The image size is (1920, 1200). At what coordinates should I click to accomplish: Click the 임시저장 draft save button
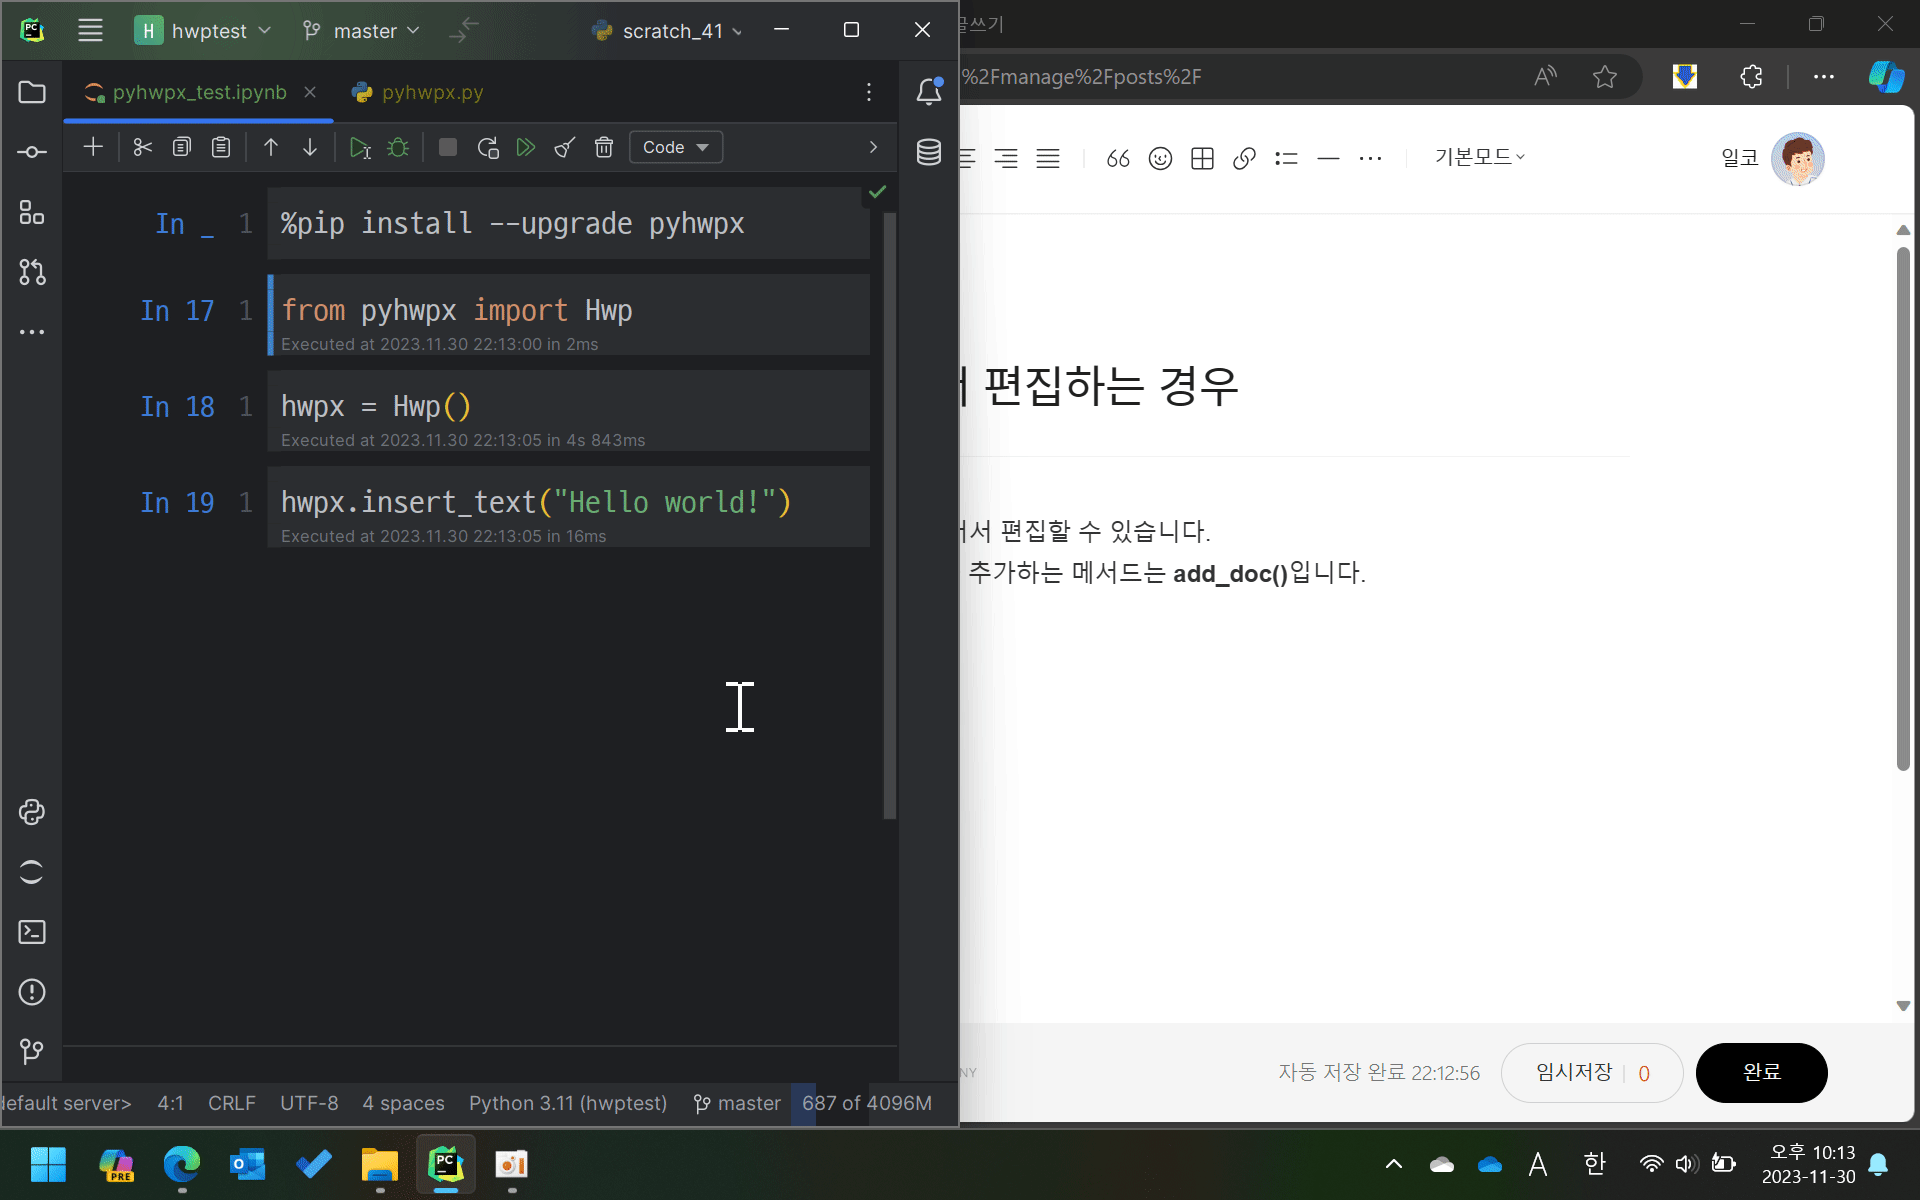click(x=1575, y=1072)
